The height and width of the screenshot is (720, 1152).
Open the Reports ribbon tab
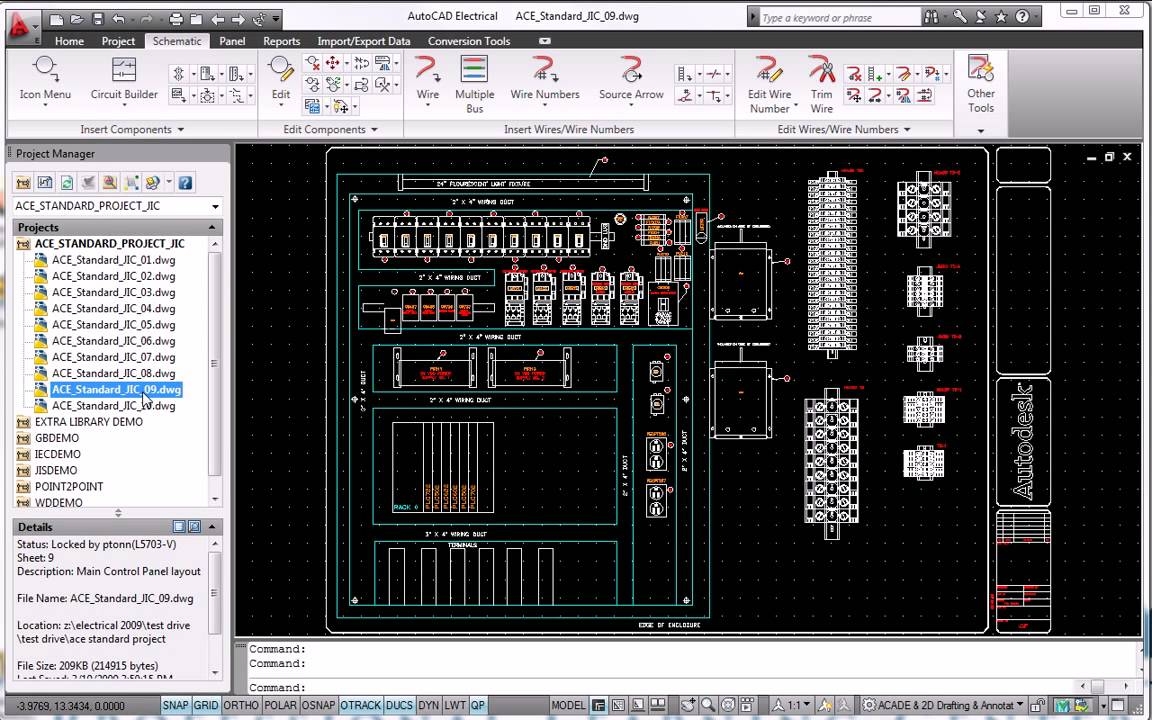[281, 41]
